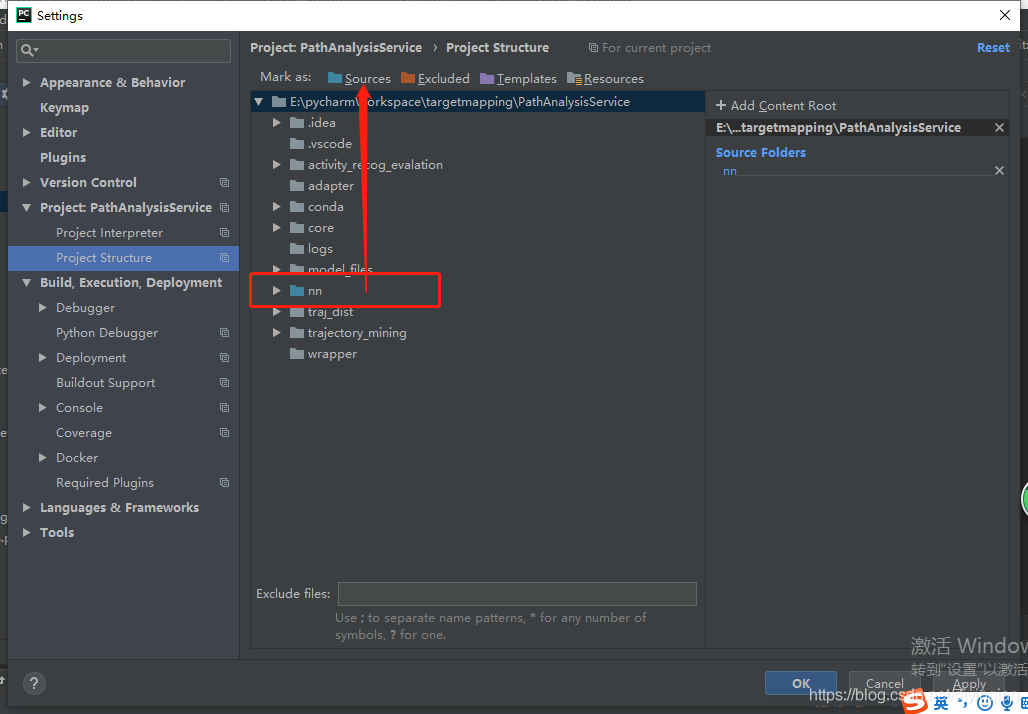Image resolution: width=1028 pixels, height=714 pixels.
Task: Expand the Tools section
Action: tap(27, 532)
